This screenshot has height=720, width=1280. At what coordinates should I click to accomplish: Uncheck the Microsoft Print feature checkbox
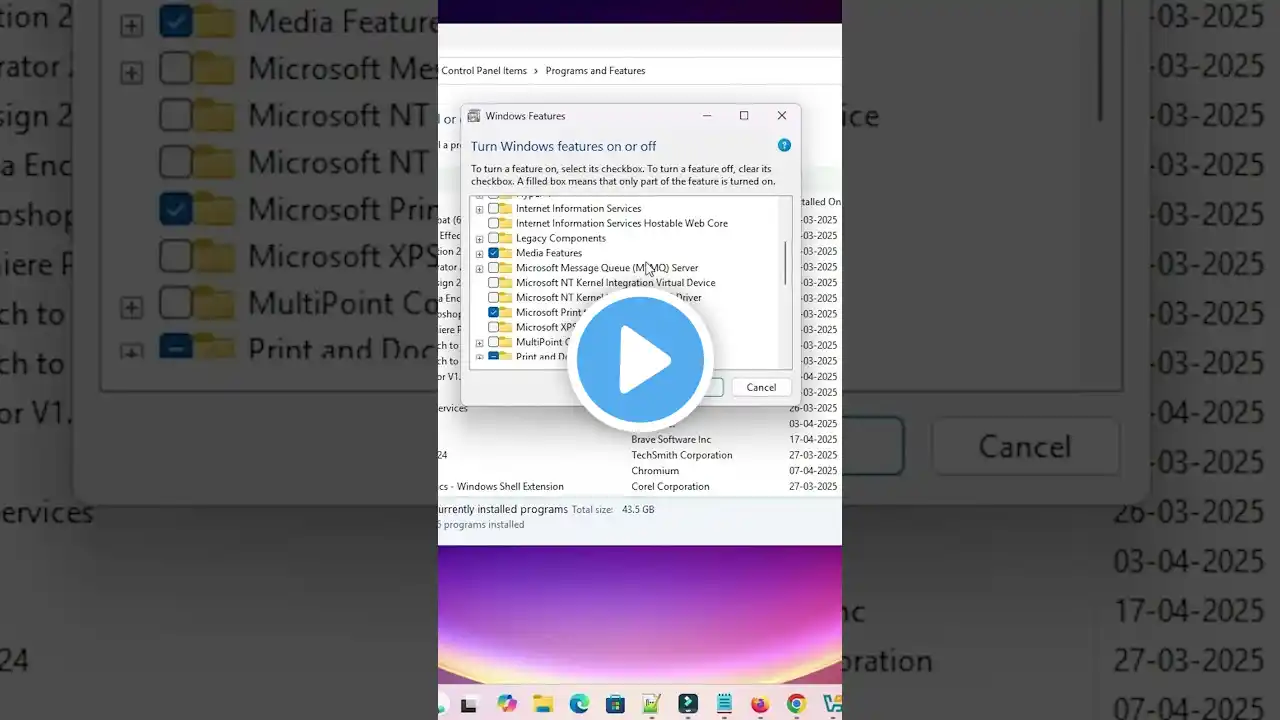tap(493, 312)
